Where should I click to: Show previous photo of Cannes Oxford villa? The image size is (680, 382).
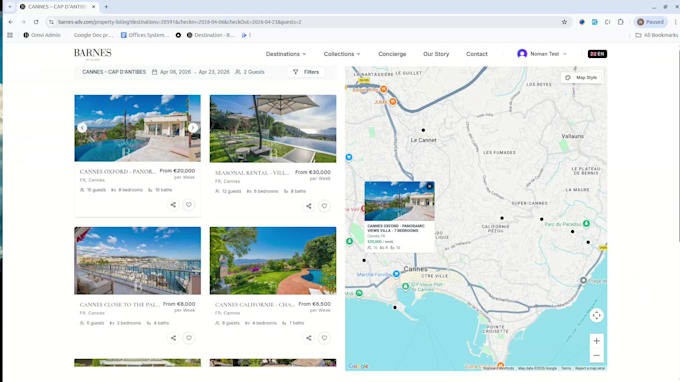(82, 127)
